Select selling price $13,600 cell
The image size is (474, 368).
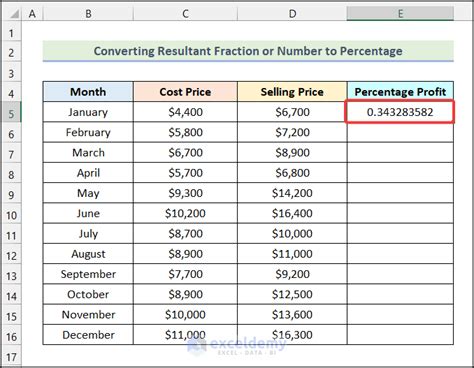coord(292,314)
